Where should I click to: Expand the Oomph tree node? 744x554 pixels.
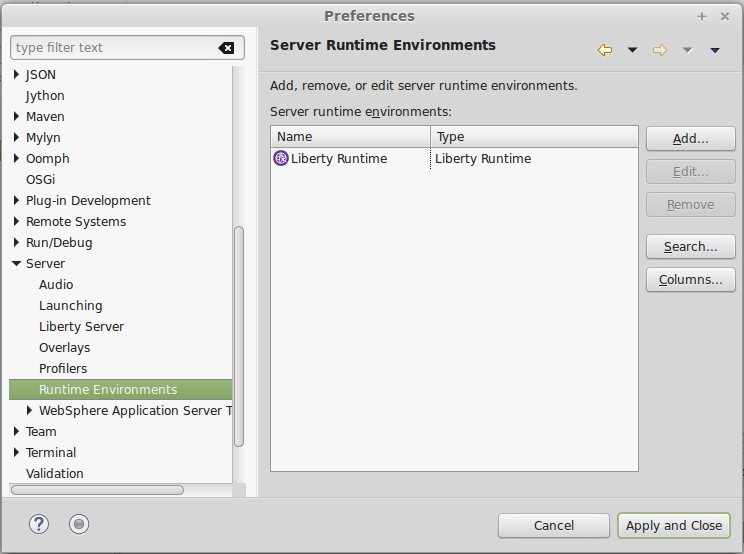click(x=16, y=158)
